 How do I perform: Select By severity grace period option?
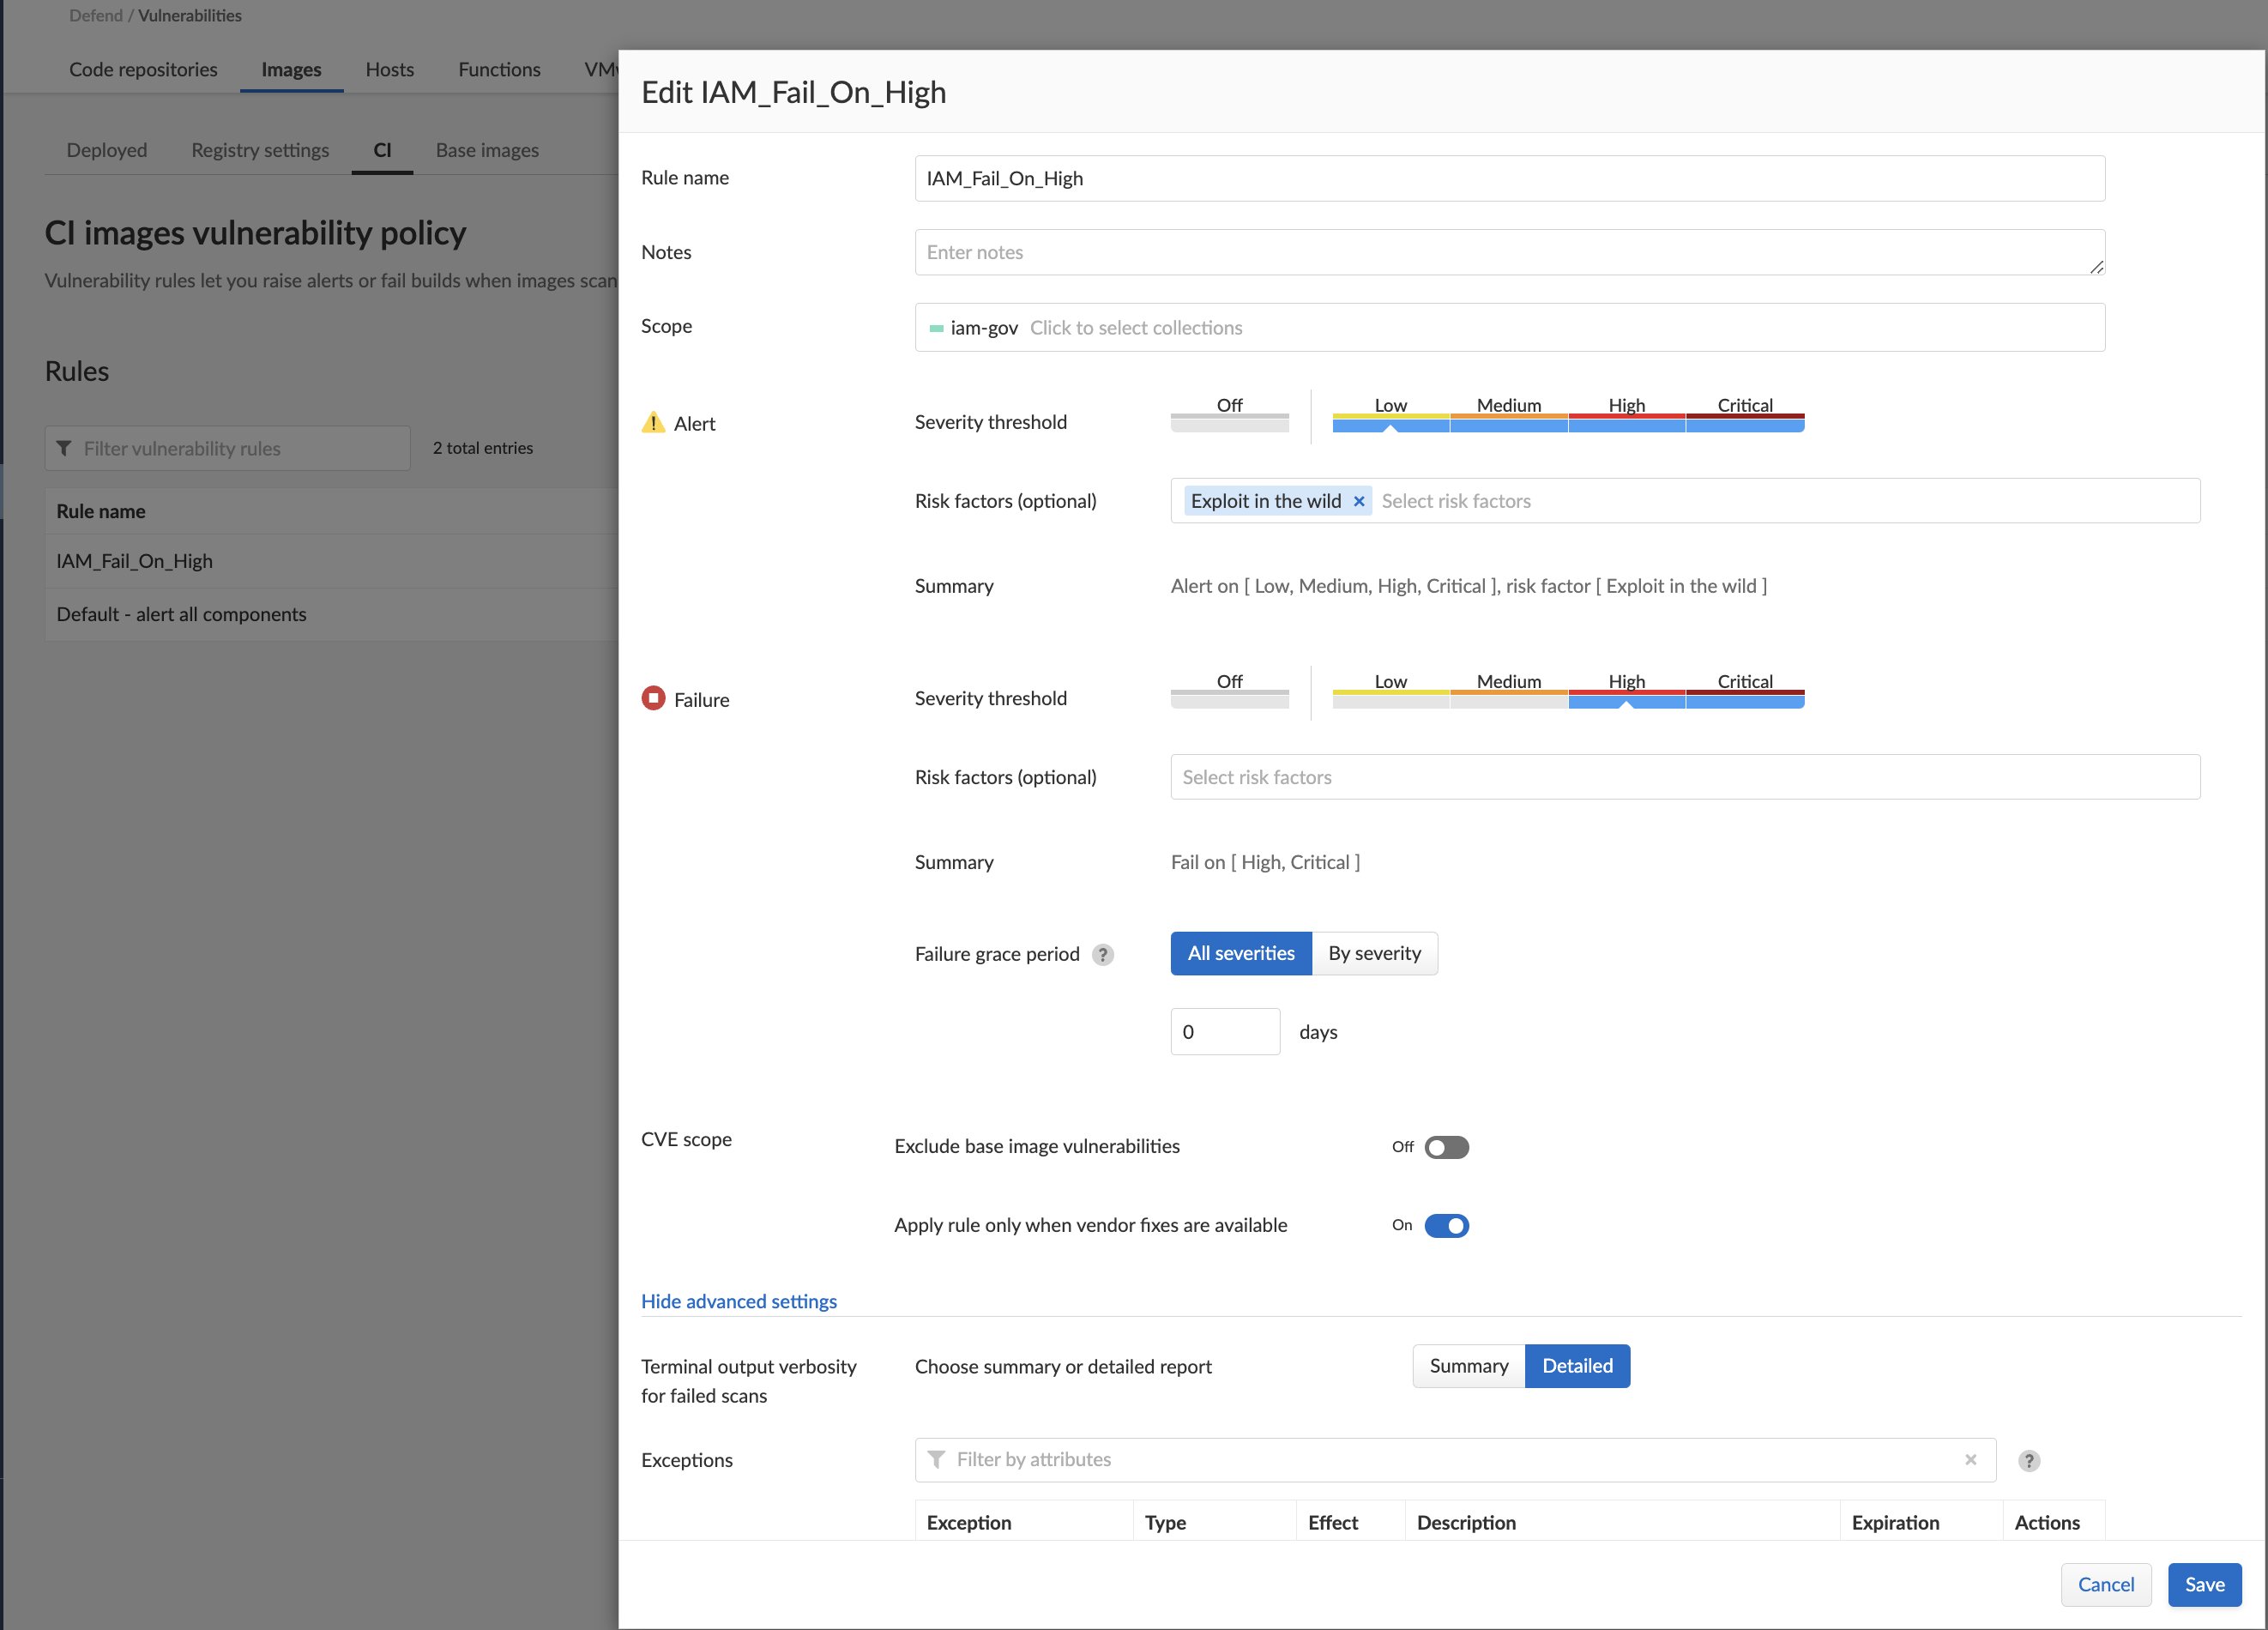tap(1374, 953)
